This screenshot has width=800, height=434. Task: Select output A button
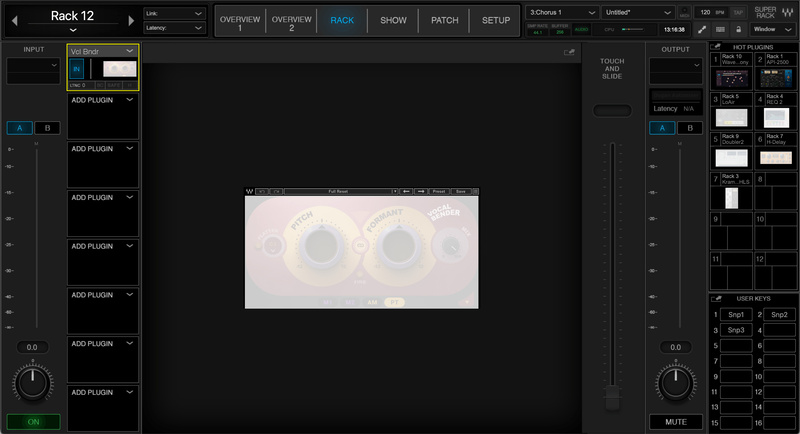pos(662,128)
